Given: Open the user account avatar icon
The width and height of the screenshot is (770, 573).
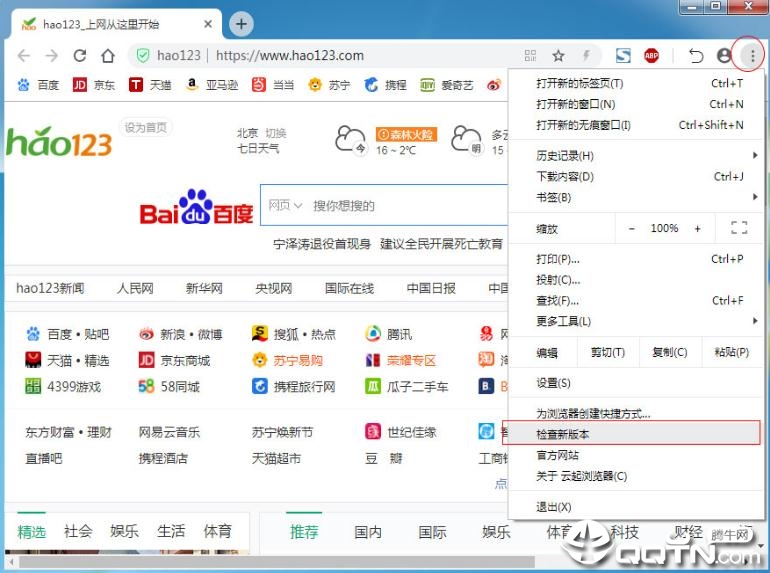Looking at the screenshot, I should (x=724, y=55).
